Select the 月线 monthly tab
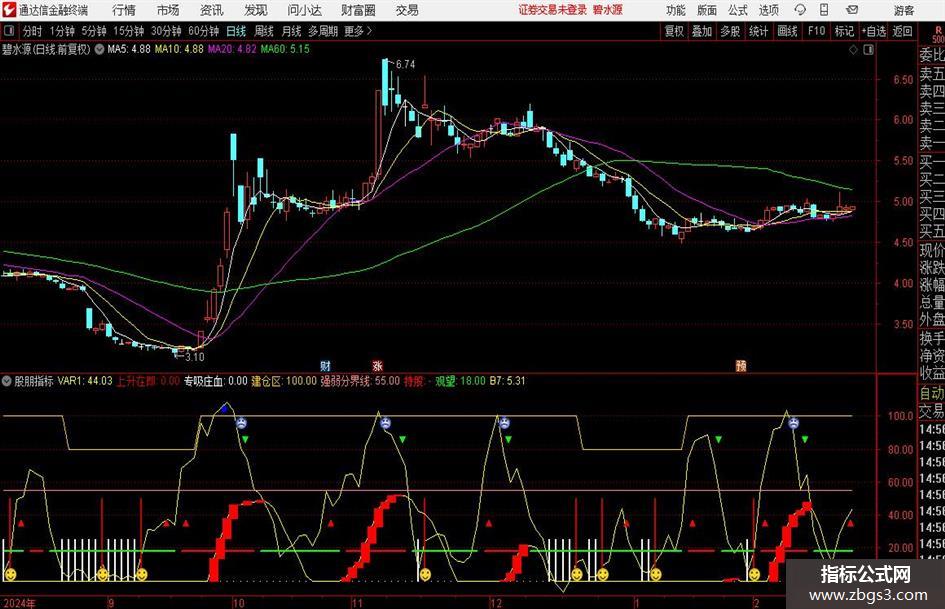 [291, 31]
